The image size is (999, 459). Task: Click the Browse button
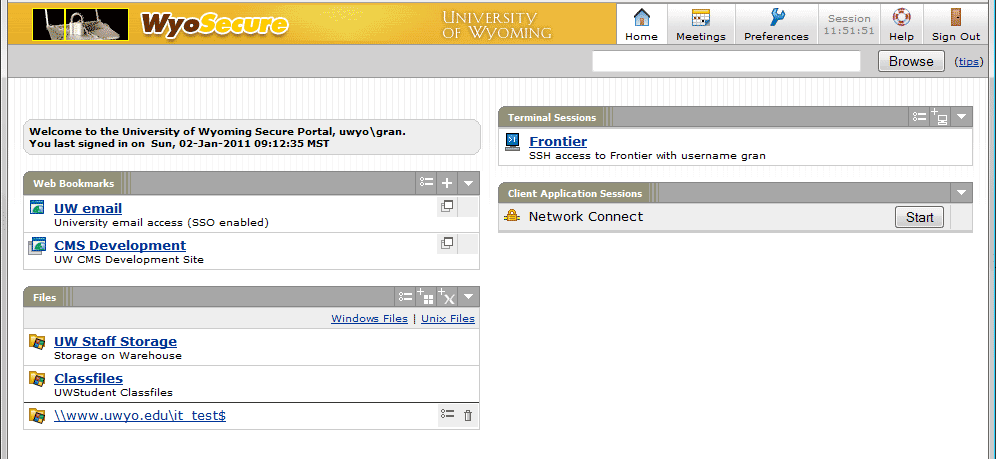[x=911, y=61]
